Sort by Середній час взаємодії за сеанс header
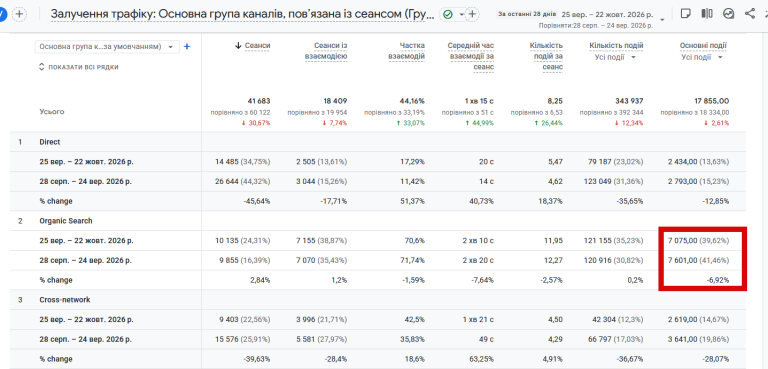 tap(470, 56)
